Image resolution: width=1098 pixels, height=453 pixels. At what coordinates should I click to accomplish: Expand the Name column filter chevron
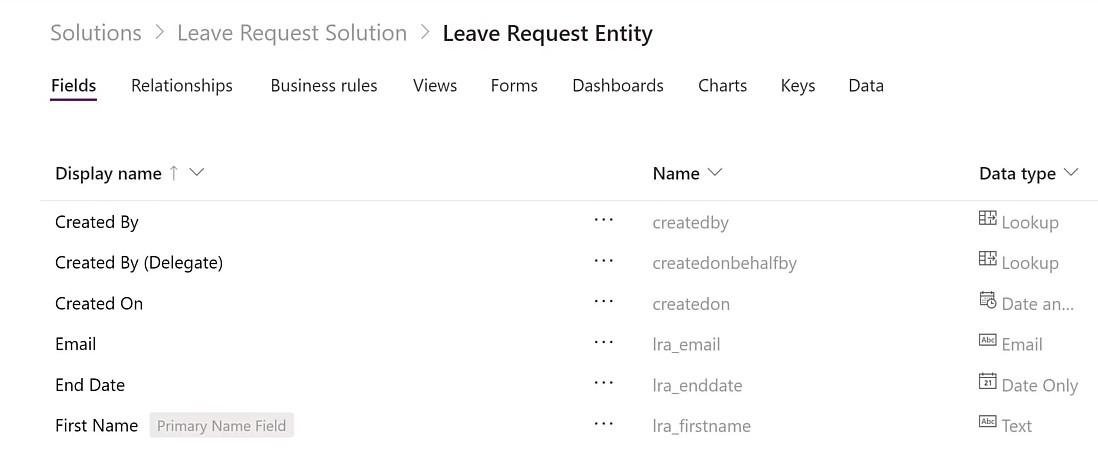tap(715, 173)
